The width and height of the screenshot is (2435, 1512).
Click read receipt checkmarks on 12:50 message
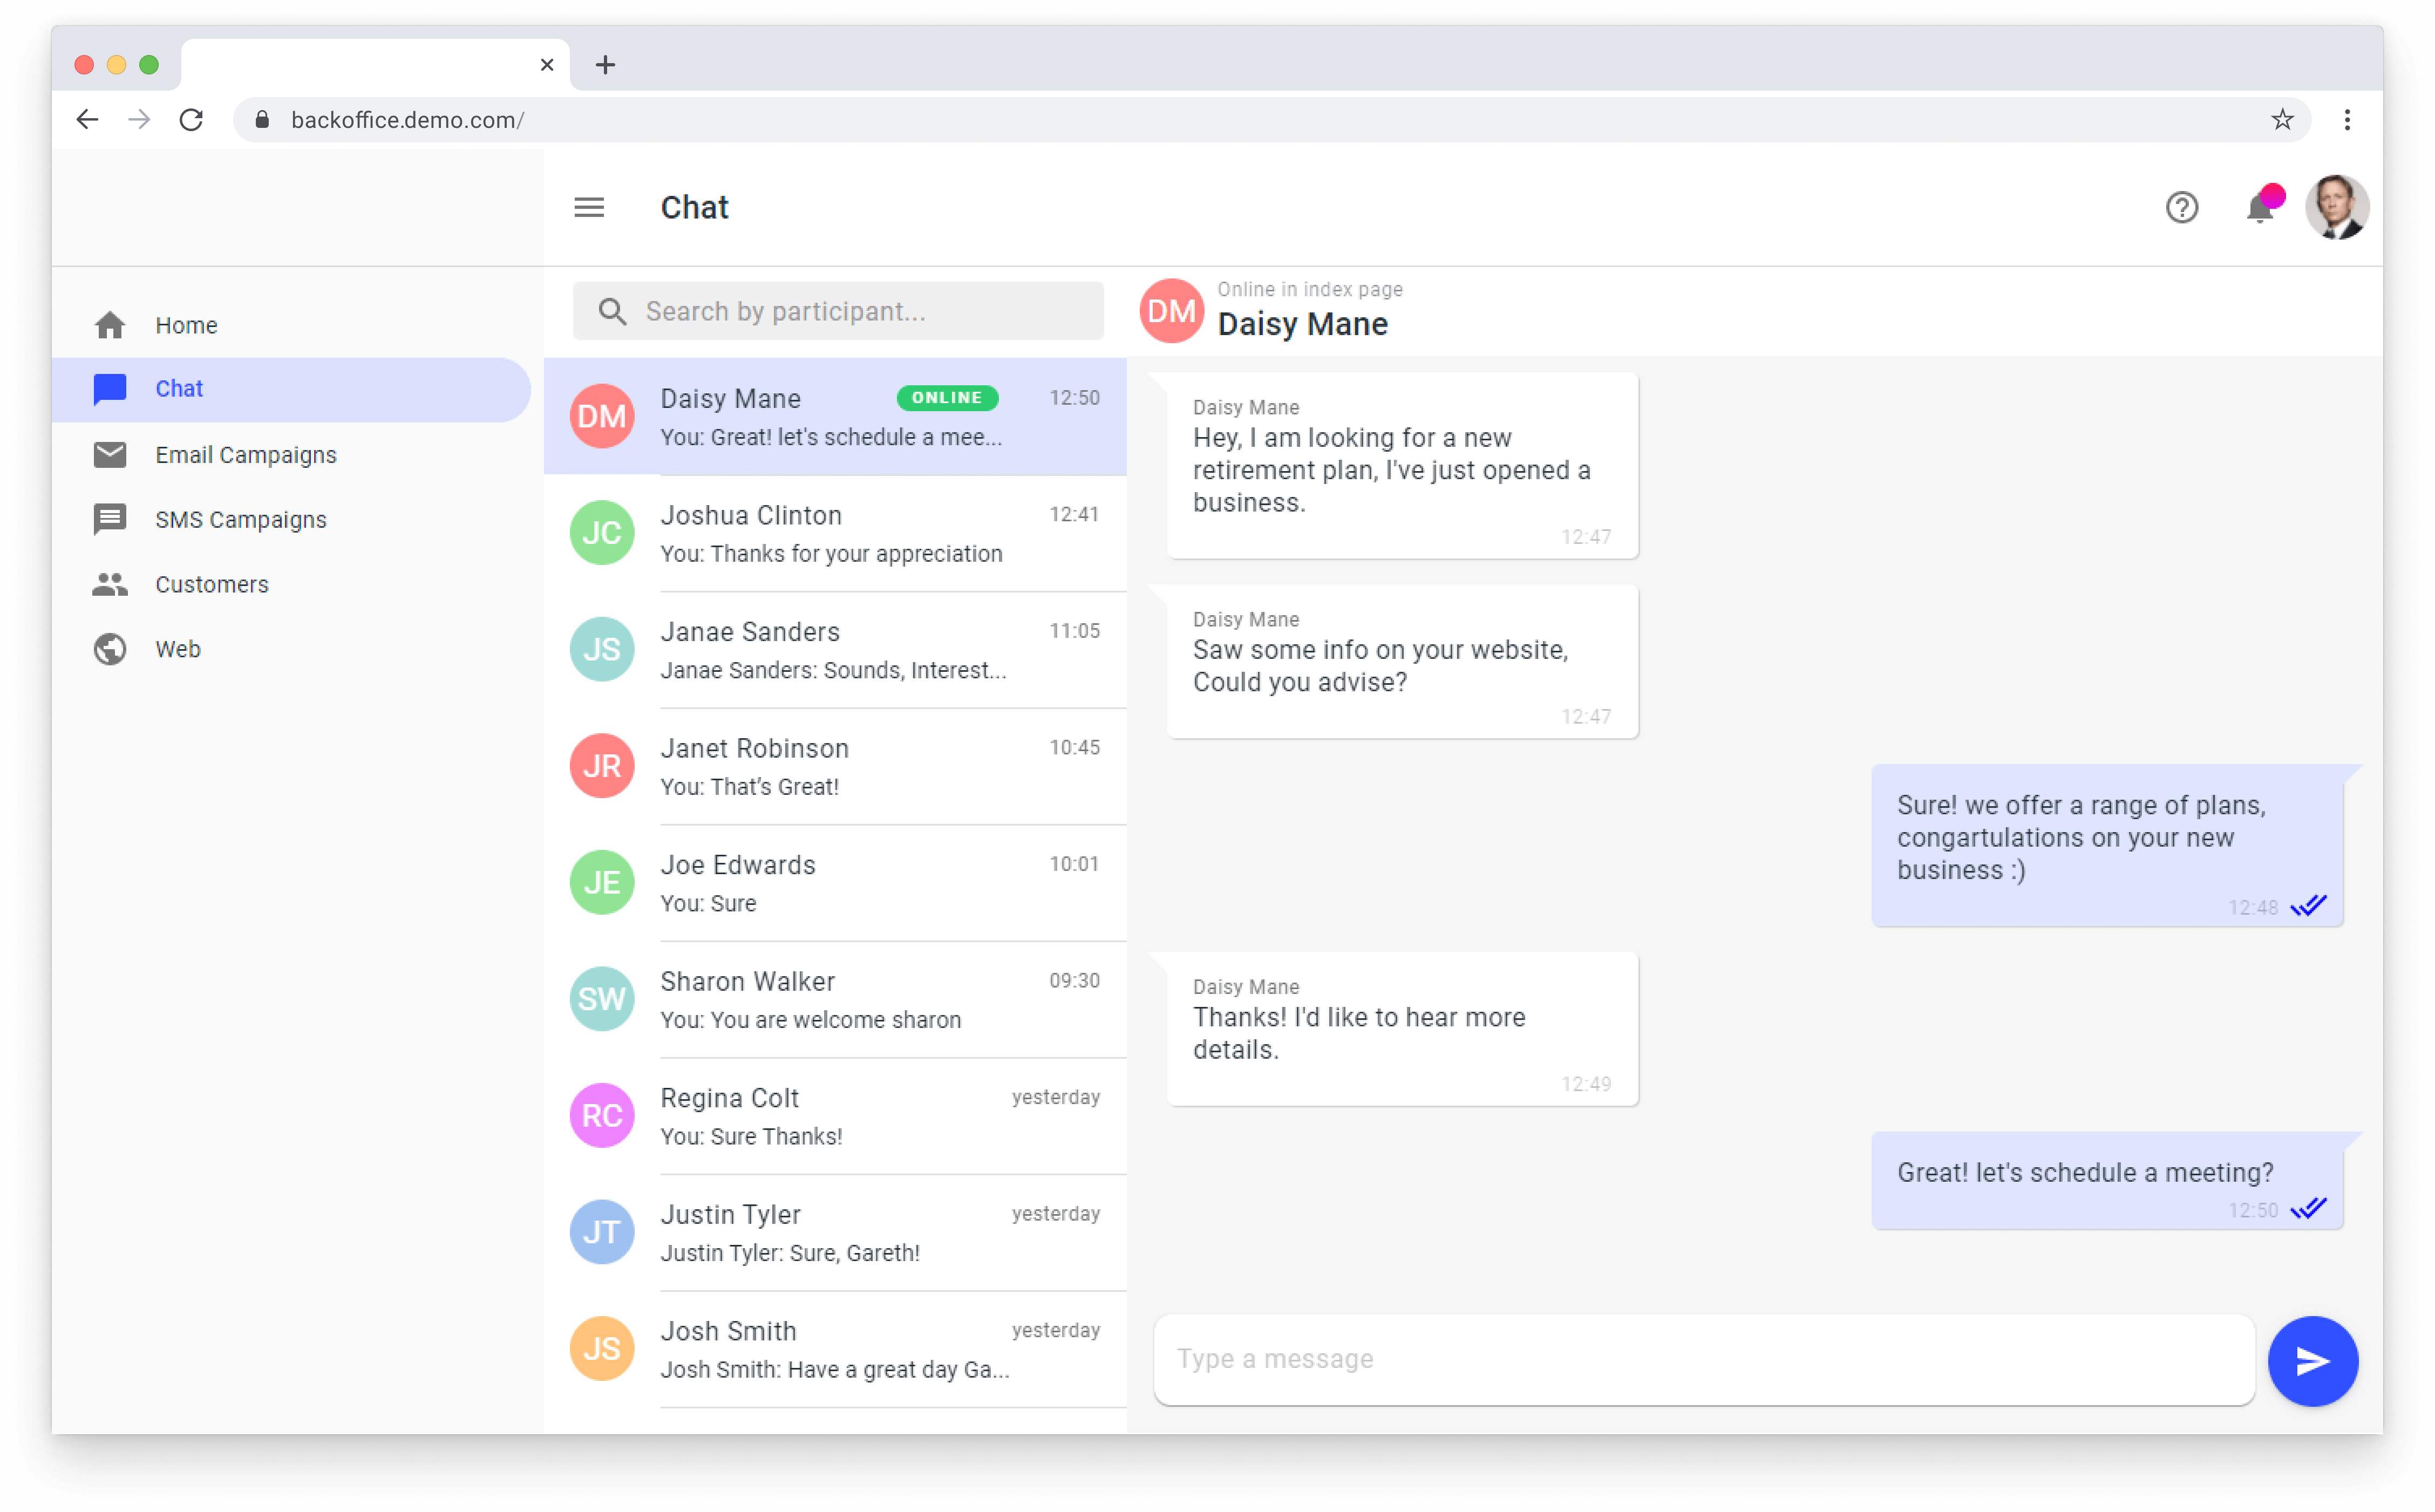tap(2308, 1209)
